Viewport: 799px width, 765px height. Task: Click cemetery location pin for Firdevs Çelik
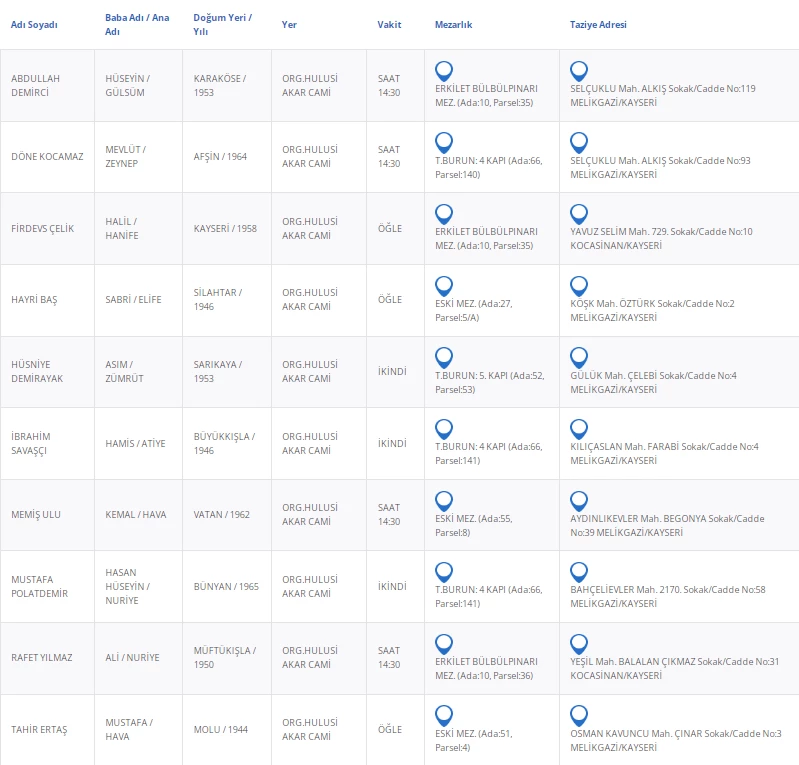coord(444,213)
